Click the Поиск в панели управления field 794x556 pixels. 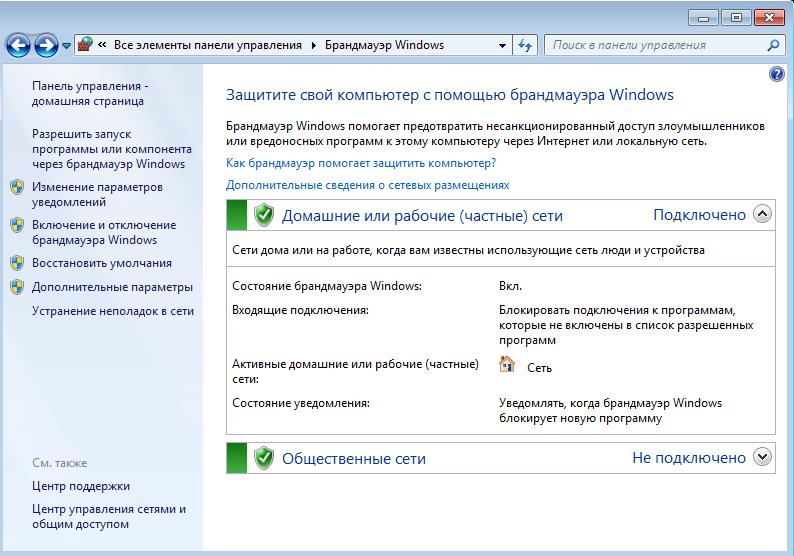pyautogui.click(x=655, y=45)
